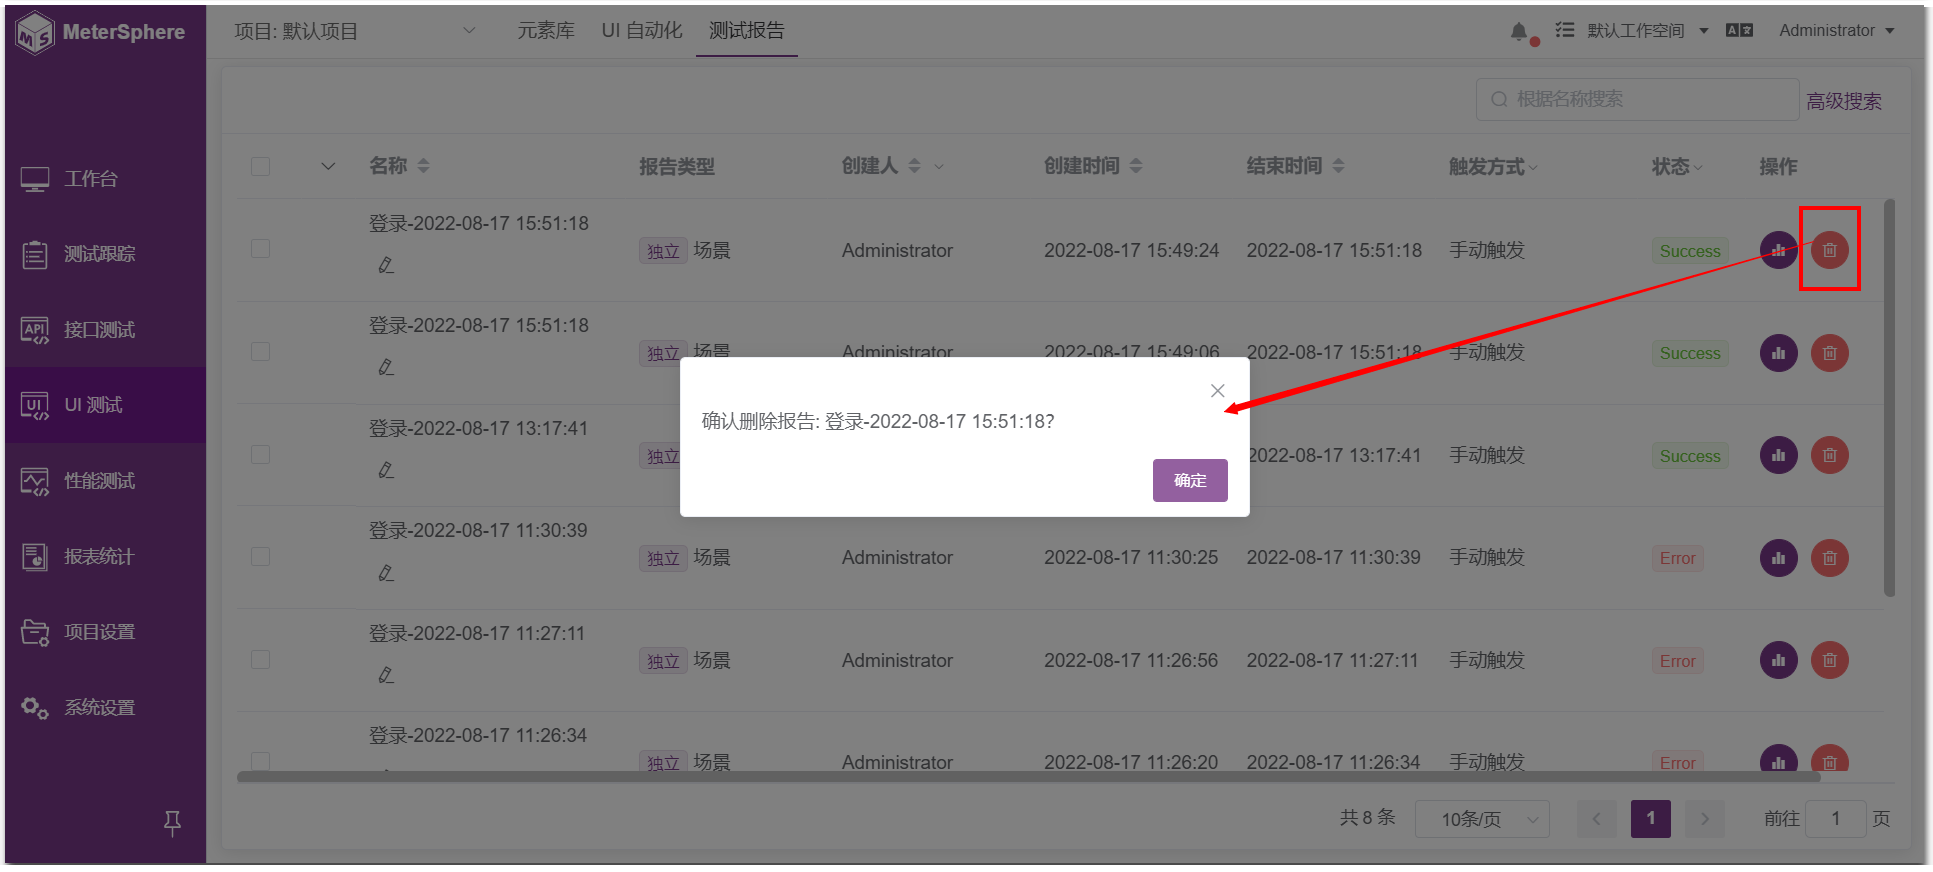Confirm deletion with the 确定 button
Viewport: 1933px width, 872px height.
pos(1189,480)
